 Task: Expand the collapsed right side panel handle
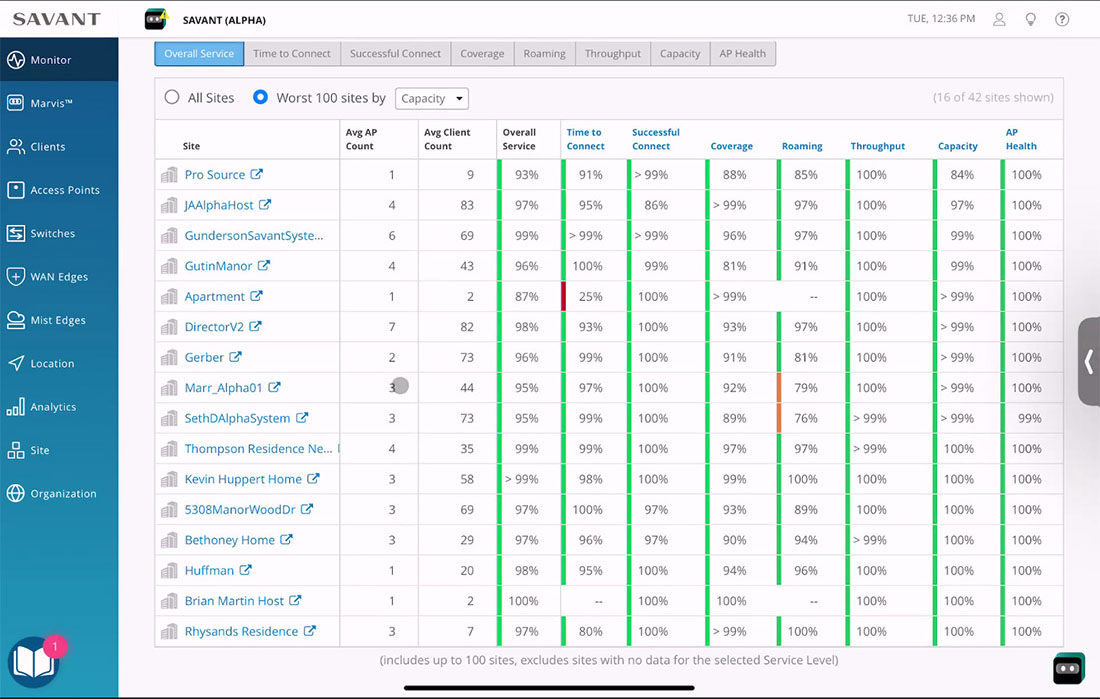[1089, 362]
